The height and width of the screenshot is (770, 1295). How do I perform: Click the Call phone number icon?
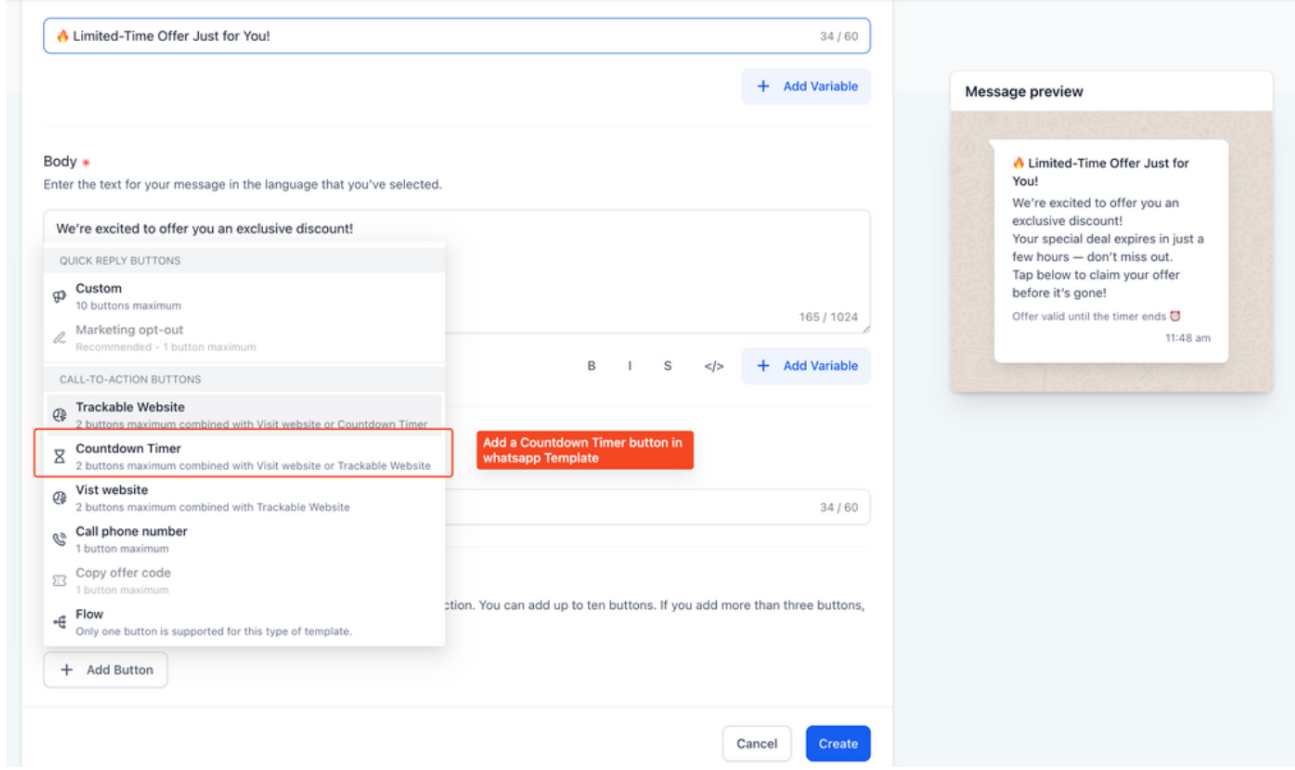pos(59,539)
